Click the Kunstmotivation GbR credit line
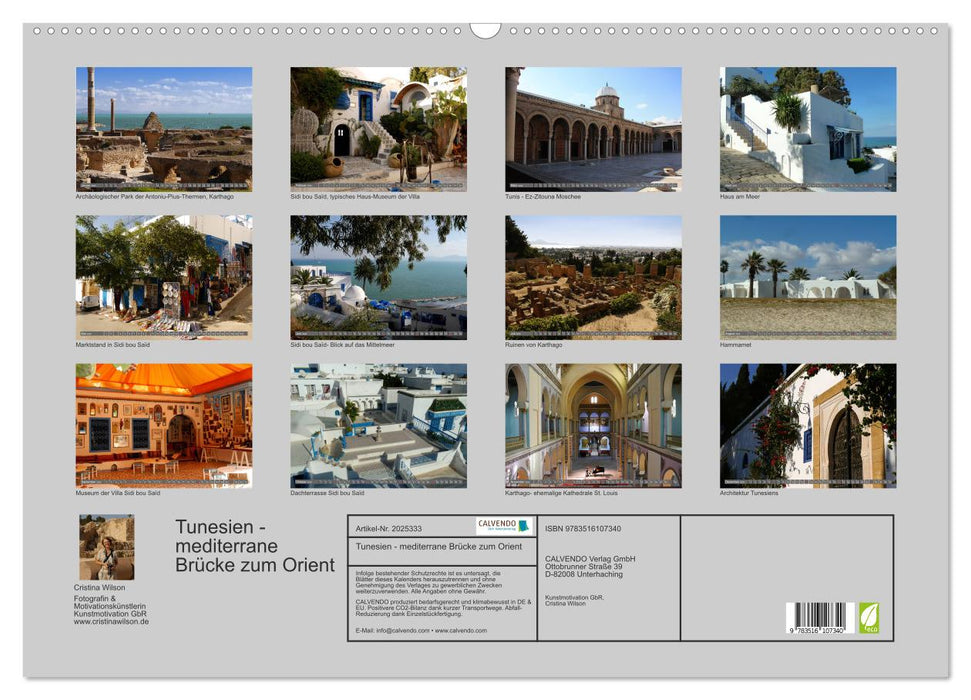Viewport: 971px width, 700px height. [x=574, y=601]
